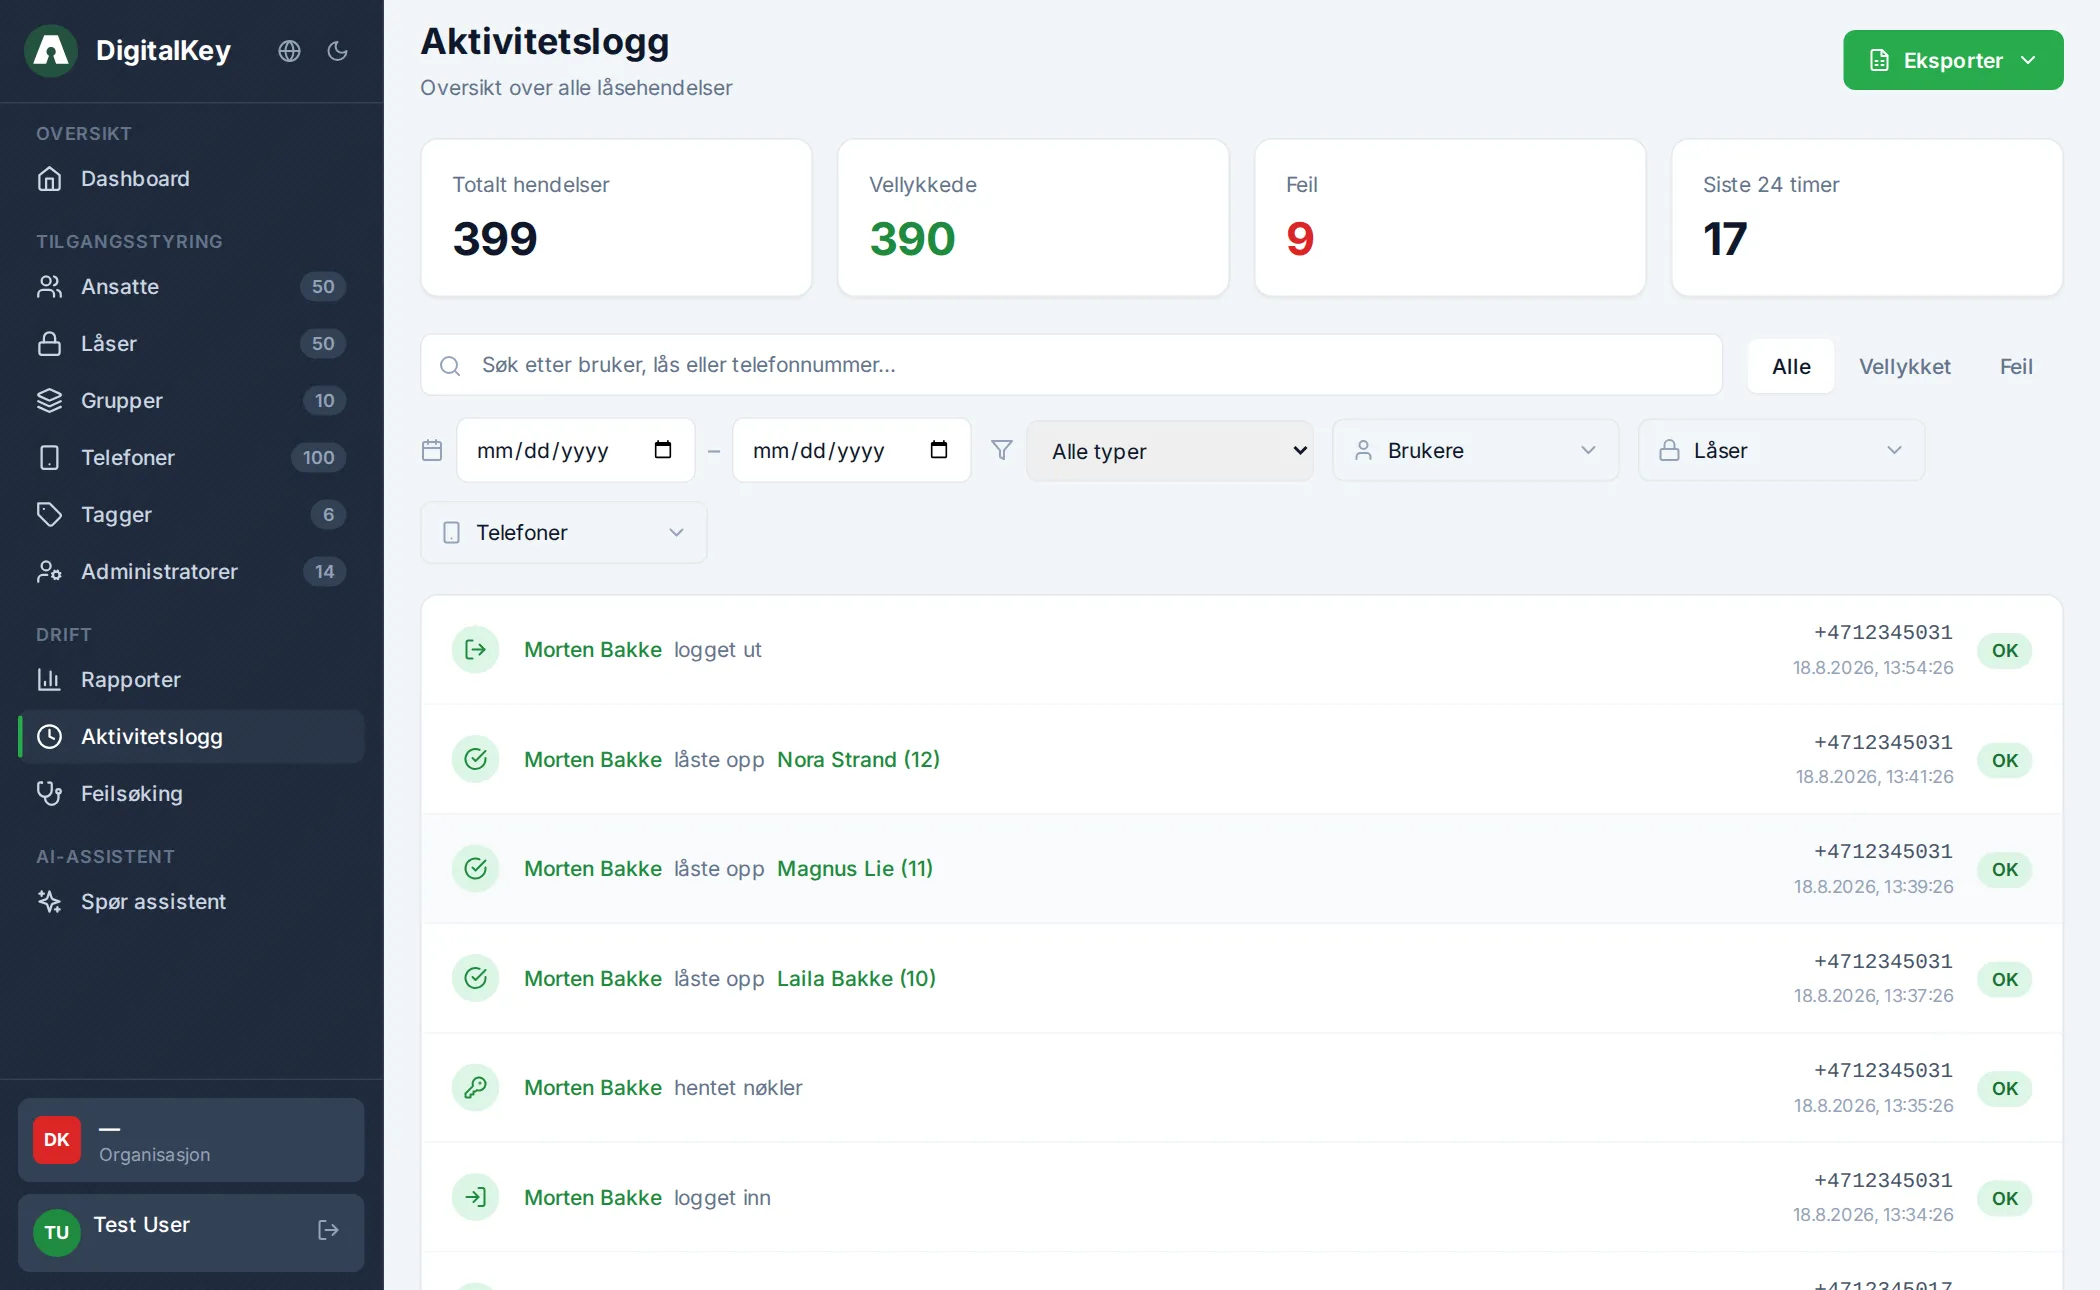Image resolution: width=2100 pixels, height=1290 pixels.
Task: Click the end date input field
Action: [851, 451]
